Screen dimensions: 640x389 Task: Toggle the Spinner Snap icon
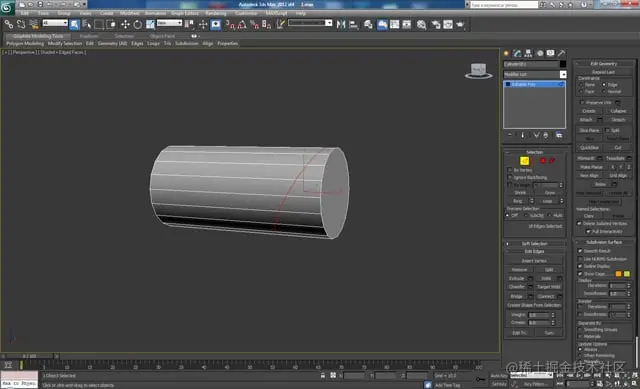click(x=267, y=25)
